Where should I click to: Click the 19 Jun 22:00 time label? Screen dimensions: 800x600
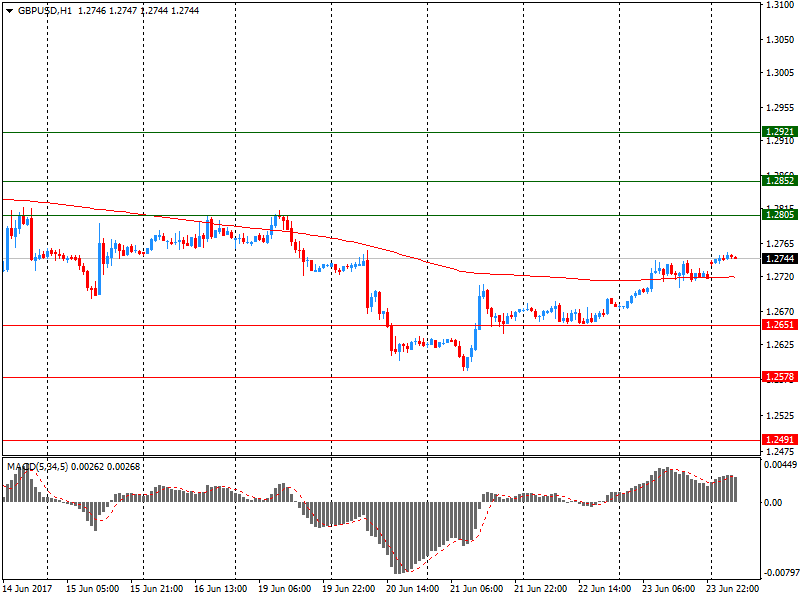(348, 589)
